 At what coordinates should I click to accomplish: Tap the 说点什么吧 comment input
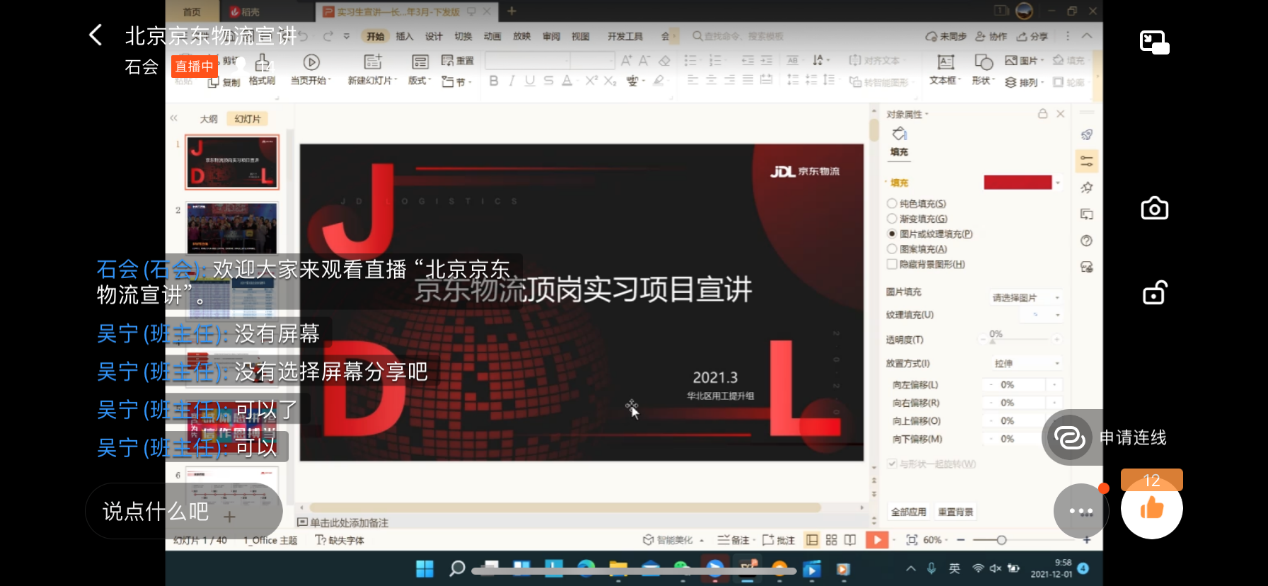[x=184, y=511]
